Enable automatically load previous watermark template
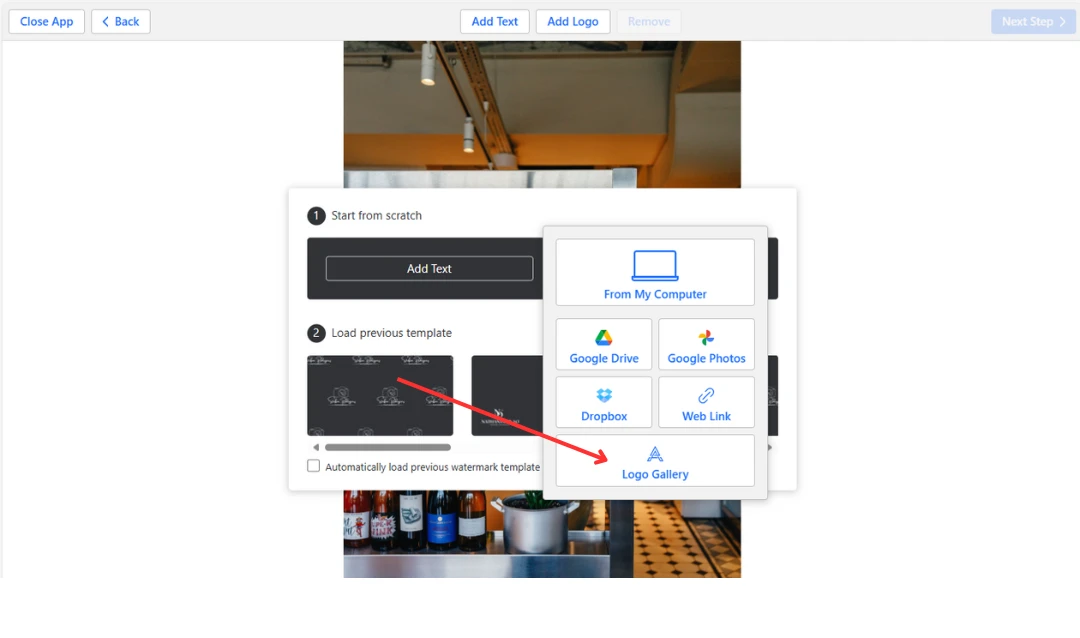This screenshot has height=638, width=1080. click(314, 466)
